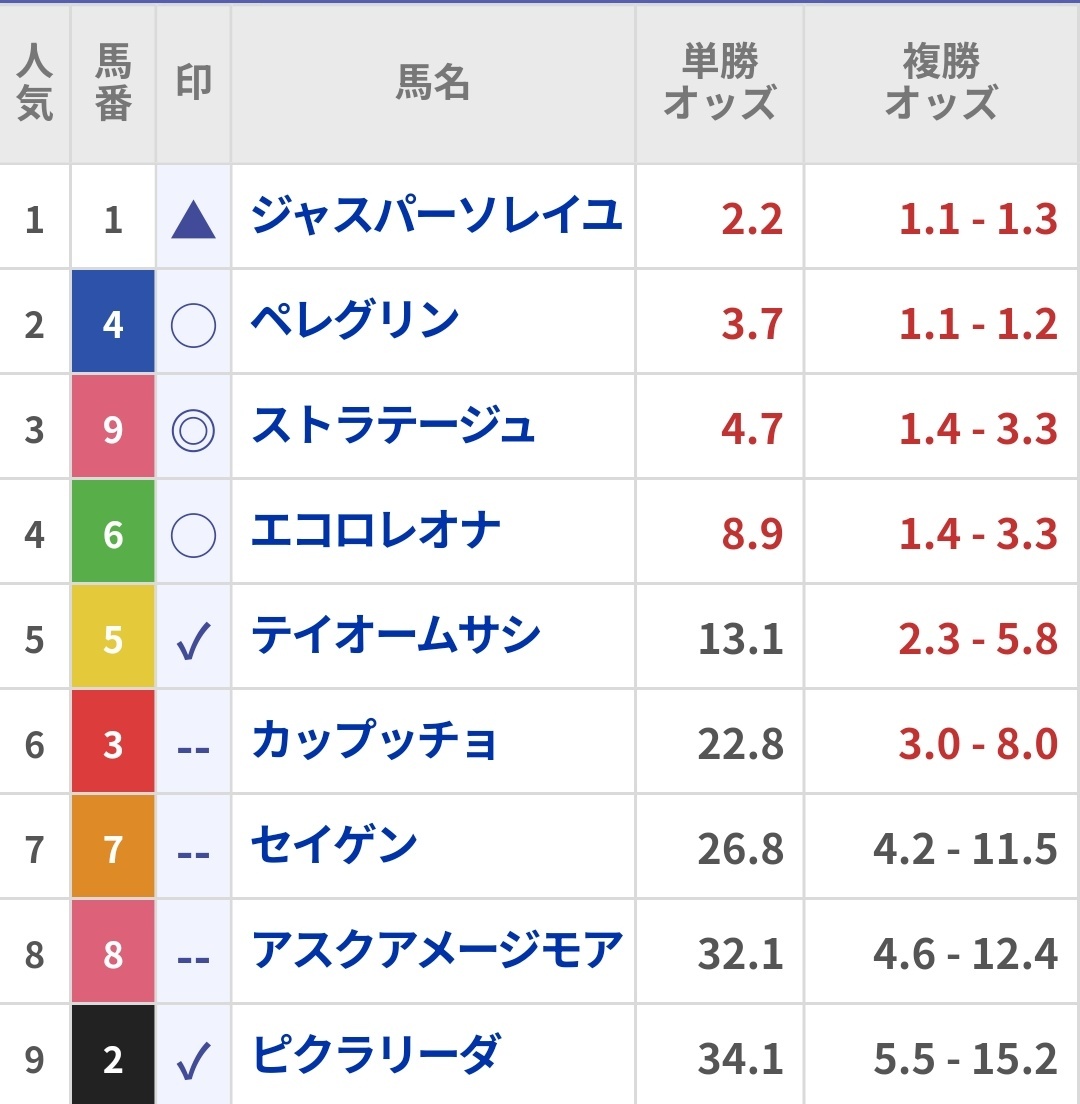This screenshot has height=1104, width=1080.
Task: Click the single circle mark for ペレグリン
Action: (194, 325)
